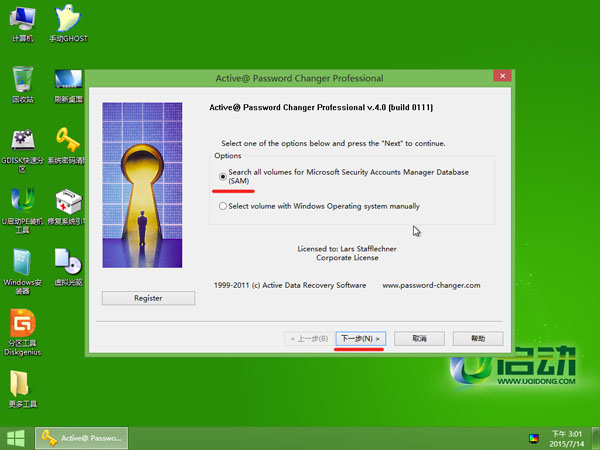Image resolution: width=600 pixels, height=450 pixels.
Task: Click the disabled Back (上一步) button
Action: (x=309, y=339)
